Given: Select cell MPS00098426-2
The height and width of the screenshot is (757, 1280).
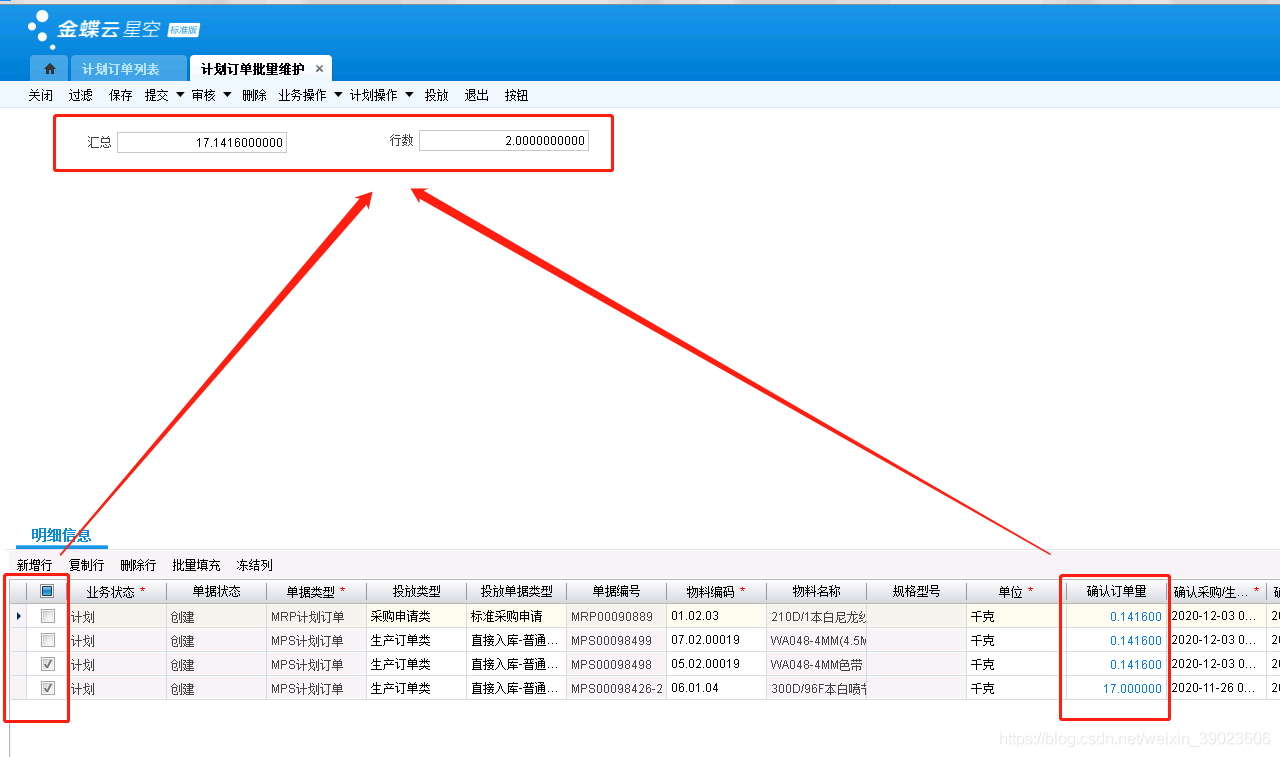Looking at the screenshot, I should point(616,689).
